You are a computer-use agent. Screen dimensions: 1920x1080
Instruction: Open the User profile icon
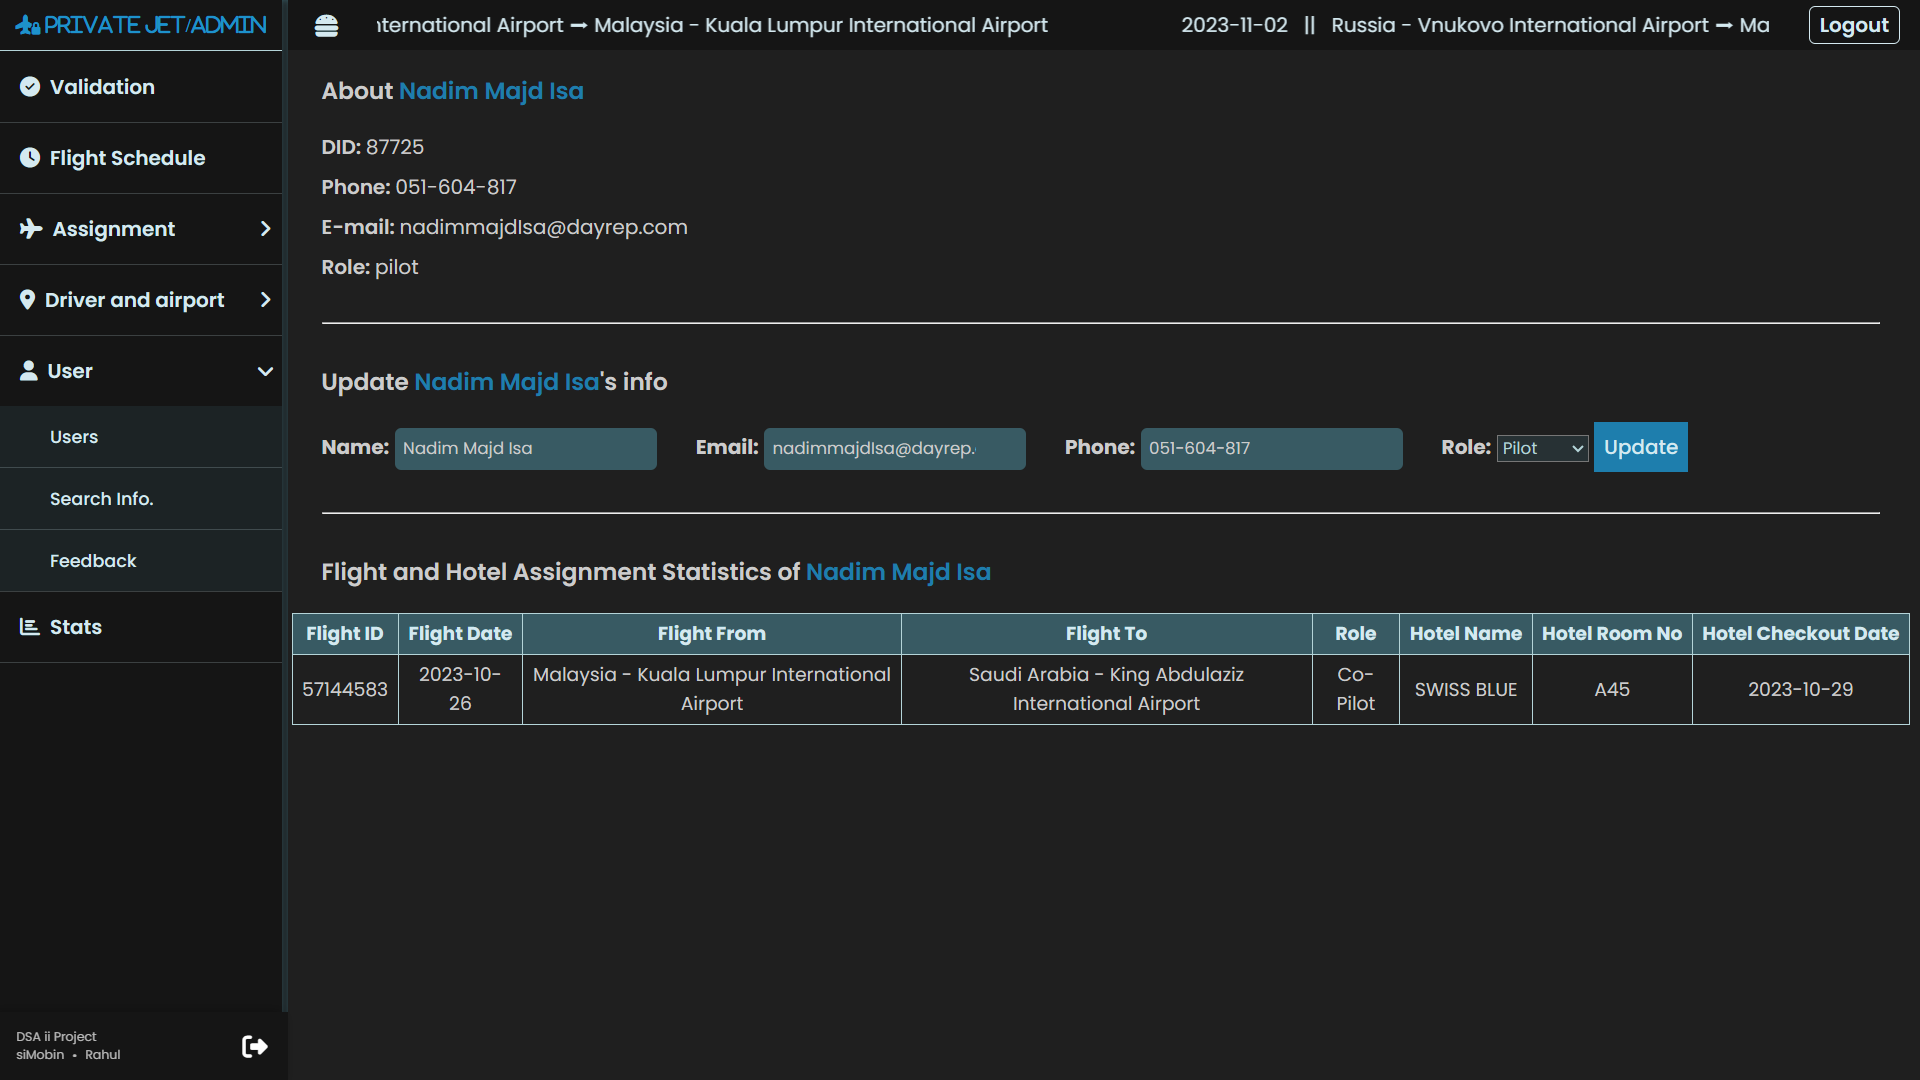(28, 371)
